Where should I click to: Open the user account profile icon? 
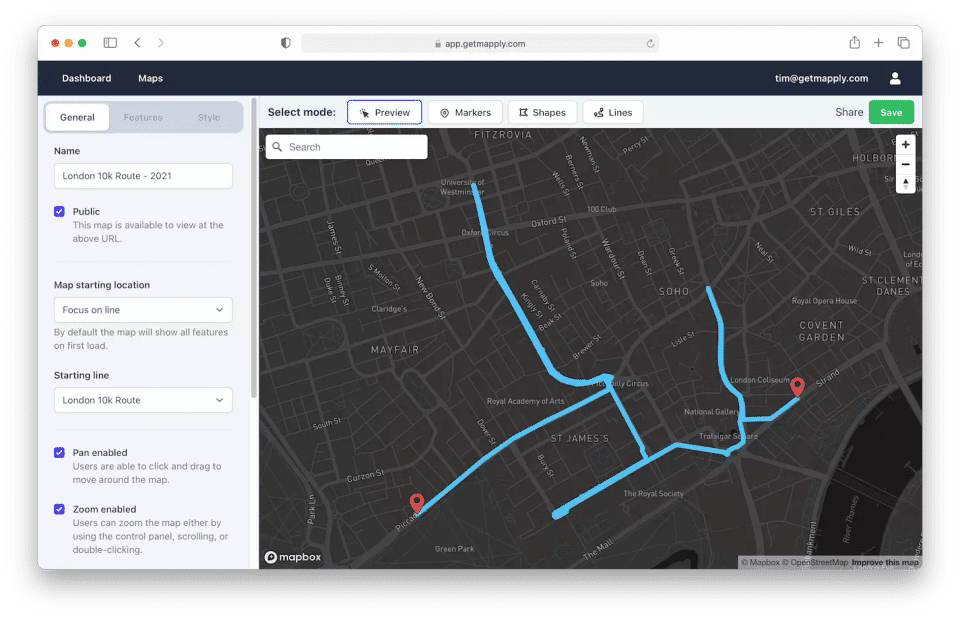[x=895, y=78]
